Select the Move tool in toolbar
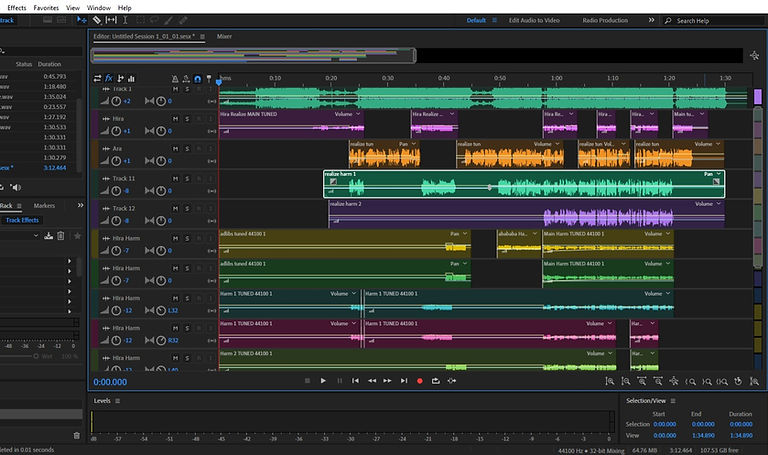Image resolution: width=768 pixels, height=455 pixels. [x=82, y=20]
